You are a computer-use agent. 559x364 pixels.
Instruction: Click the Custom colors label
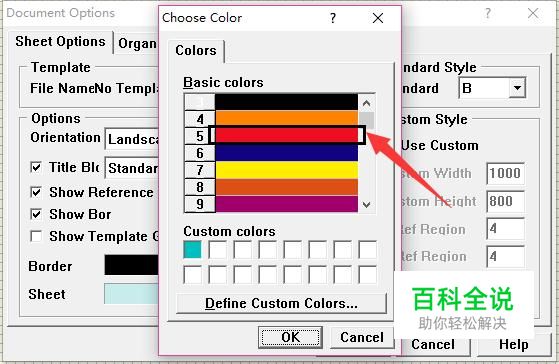click(x=229, y=231)
